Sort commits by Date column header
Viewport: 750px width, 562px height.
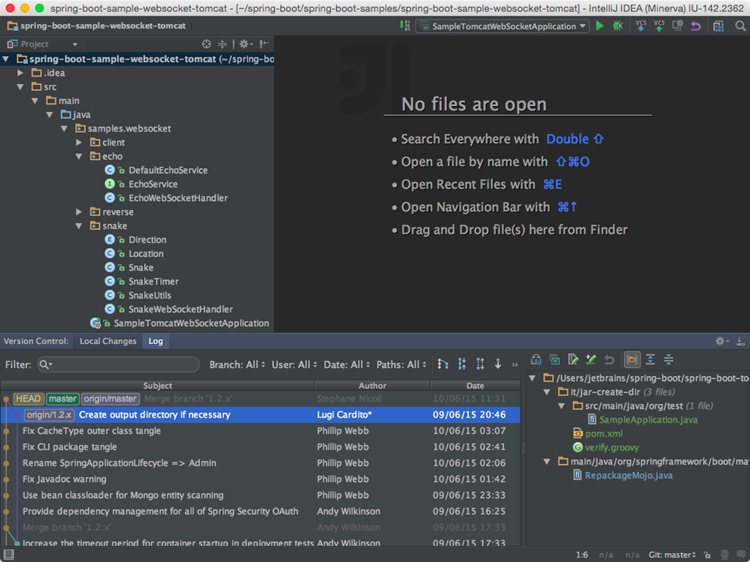click(475, 386)
